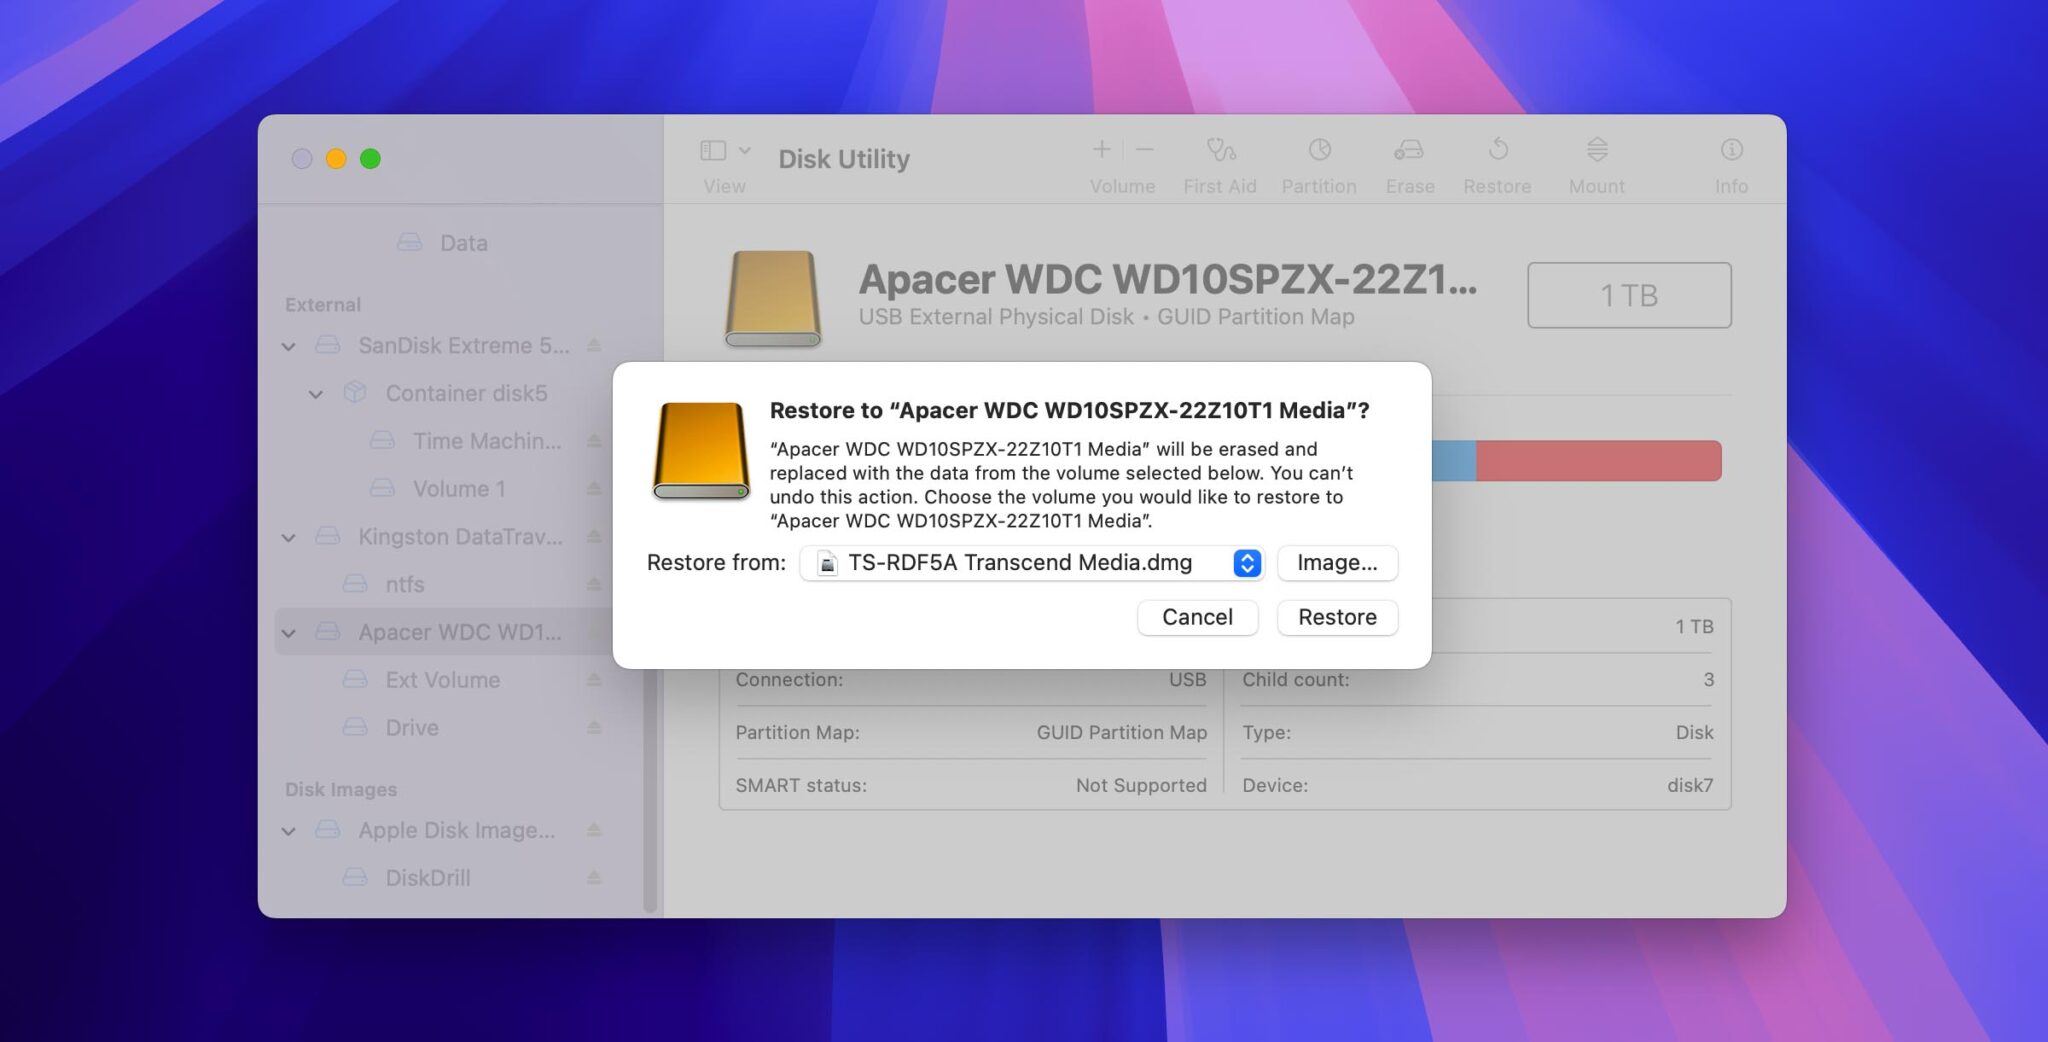This screenshot has width=2048, height=1042.
Task: Remove a volume with the minus icon
Action: click(x=1145, y=150)
